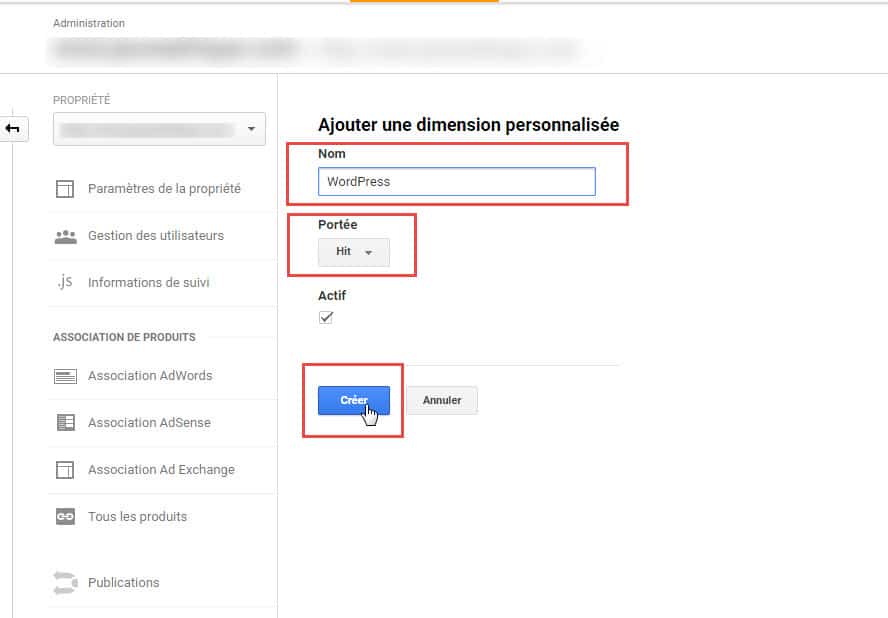The height and width of the screenshot is (618, 888).
Task: Open the Portée Hit dropdown
Action: tap(354, 253)
